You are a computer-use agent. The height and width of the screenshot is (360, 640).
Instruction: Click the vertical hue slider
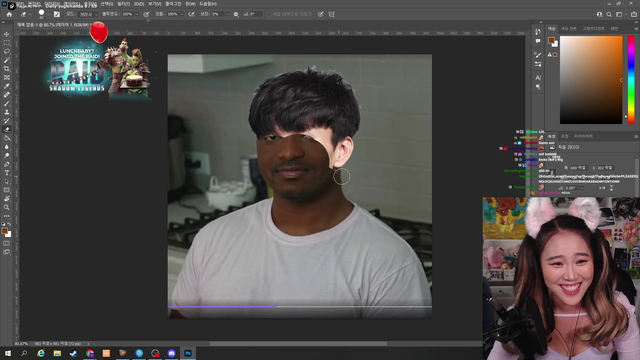pos(631,80)
